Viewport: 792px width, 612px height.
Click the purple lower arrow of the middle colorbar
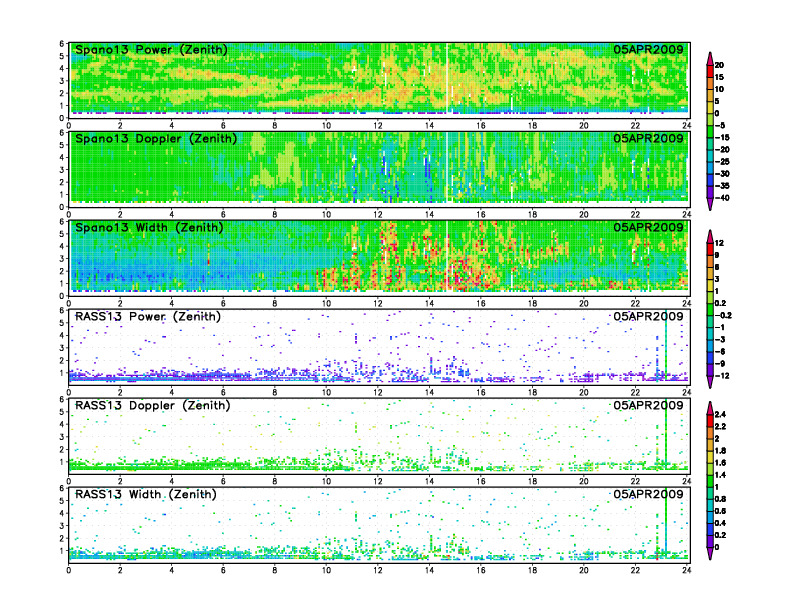pos(710,382)
